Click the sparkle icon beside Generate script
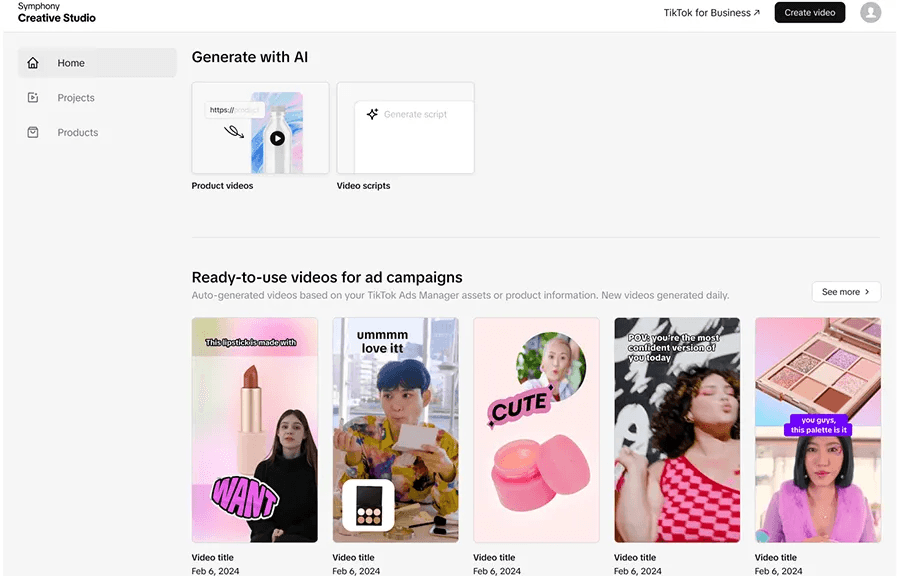900x581 pixels. pos(373,114)
